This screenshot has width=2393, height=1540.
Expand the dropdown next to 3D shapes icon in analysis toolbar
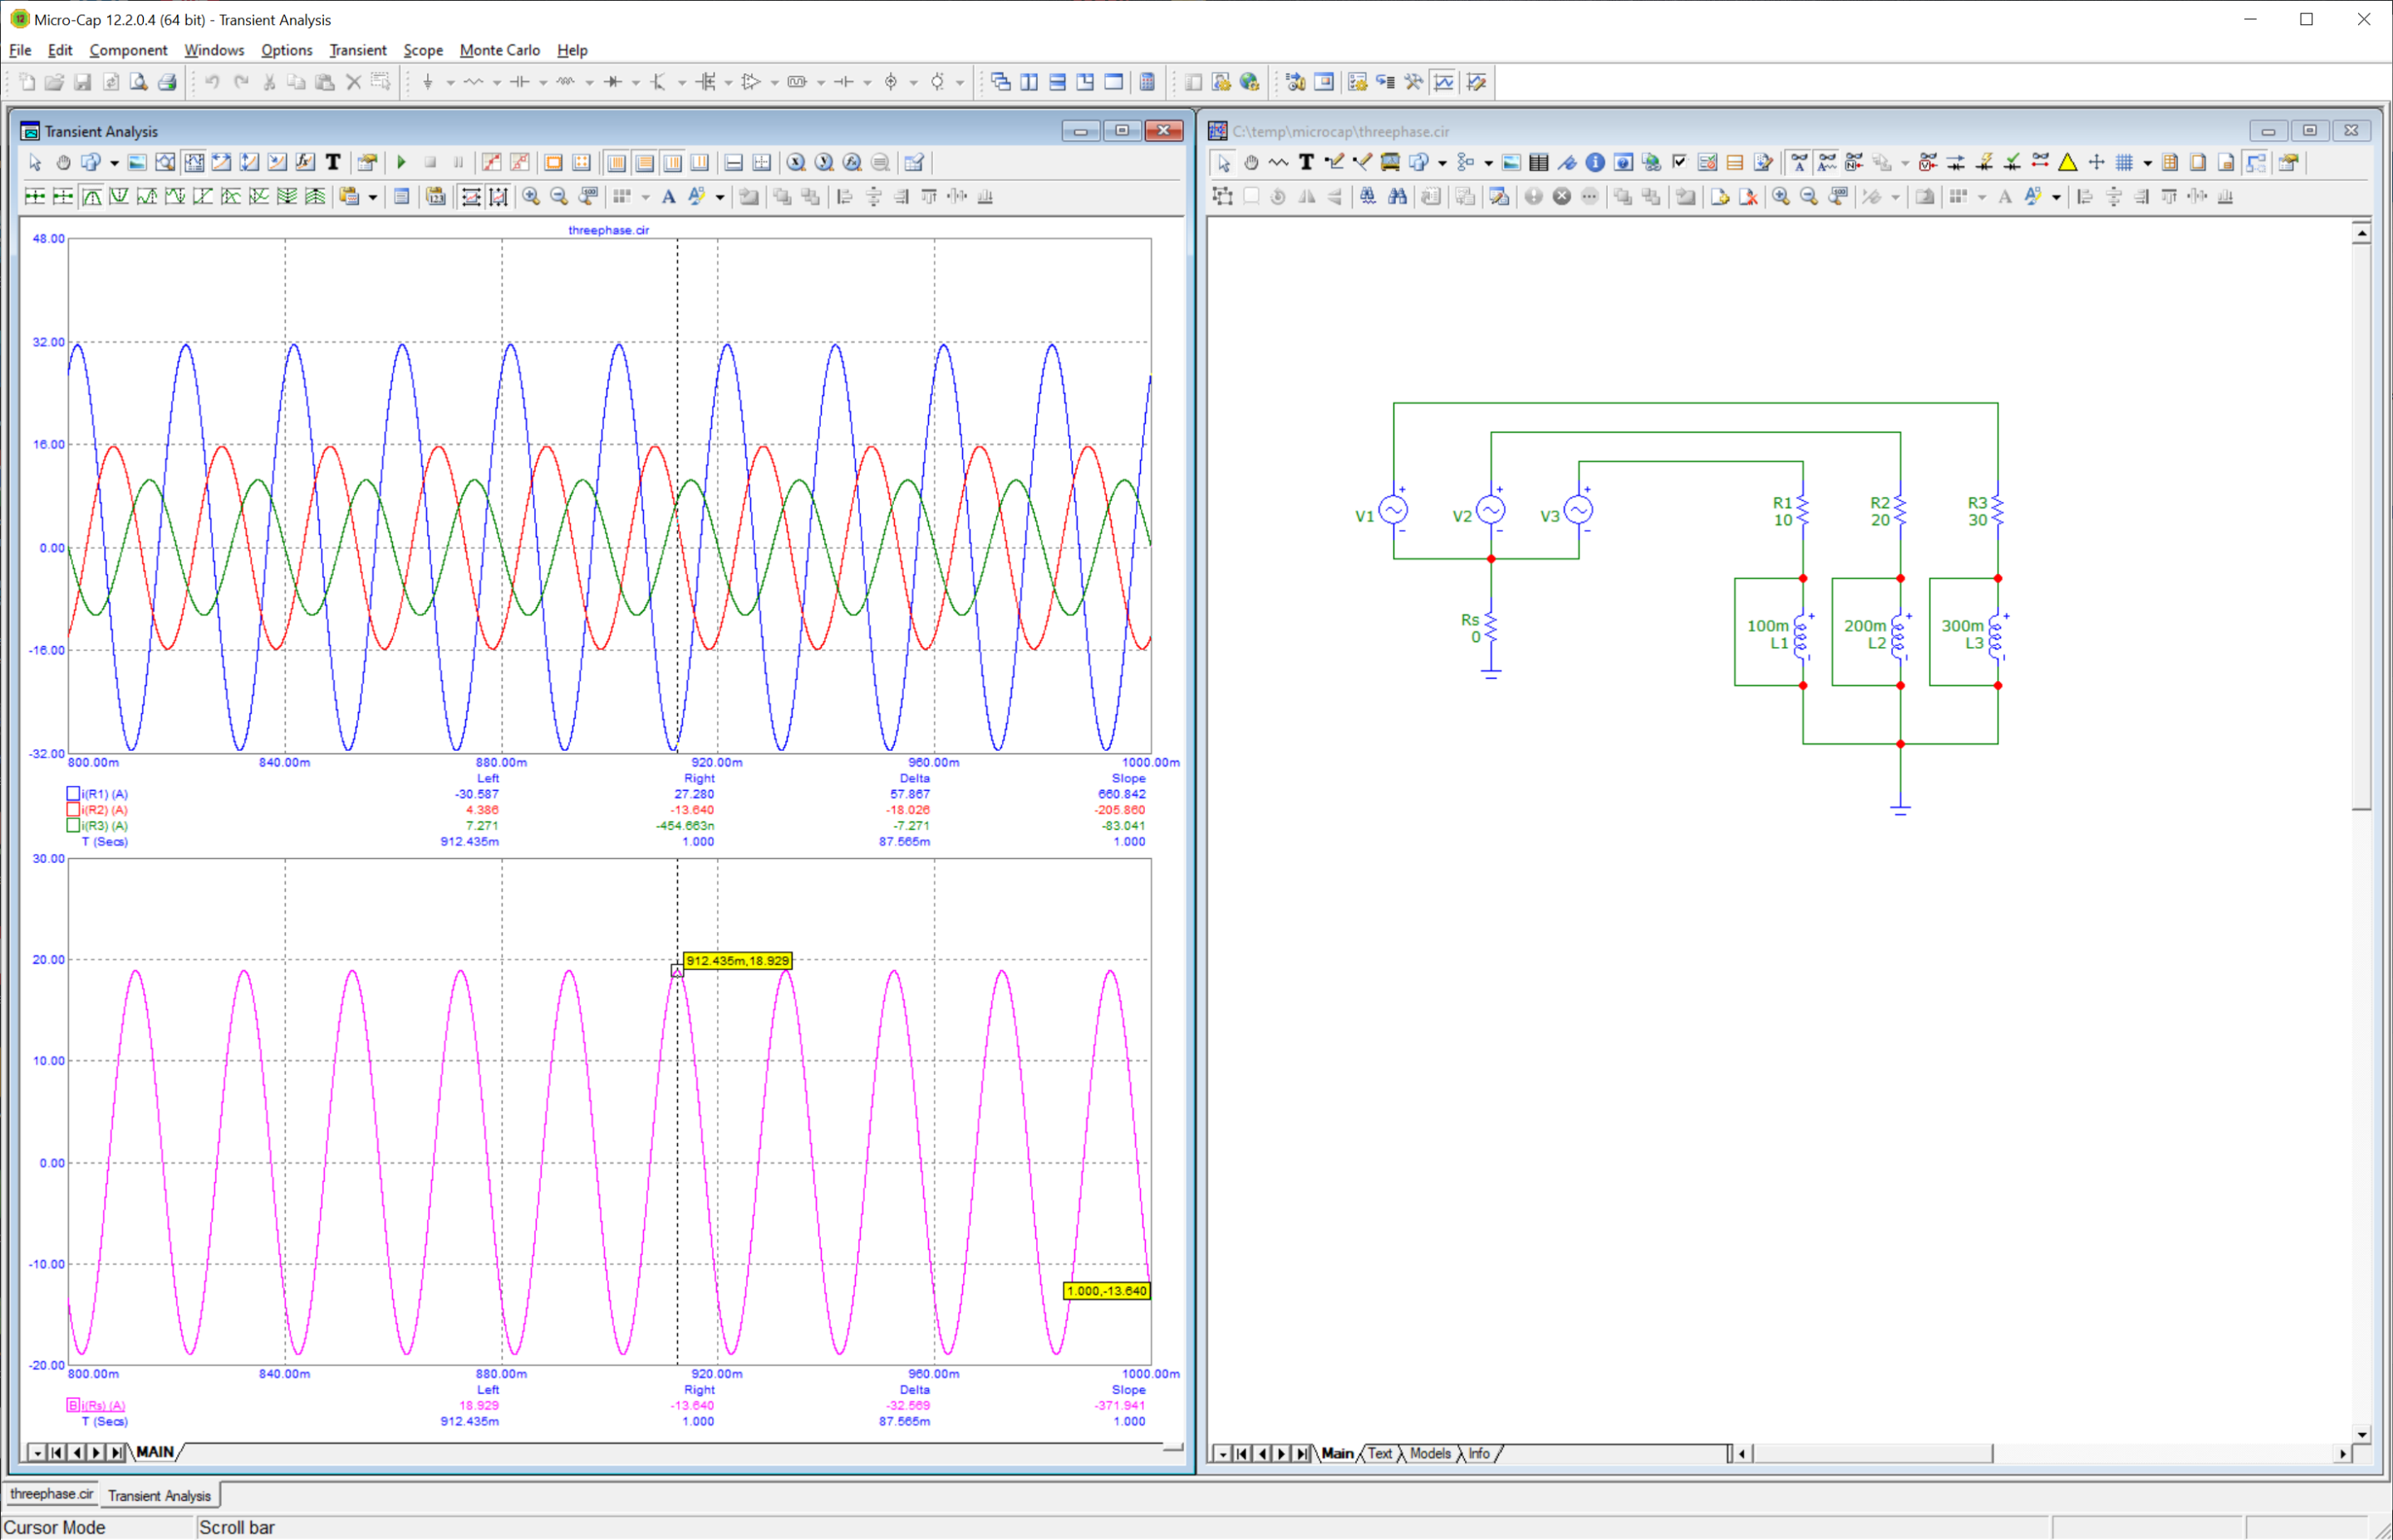click(114, 163)
